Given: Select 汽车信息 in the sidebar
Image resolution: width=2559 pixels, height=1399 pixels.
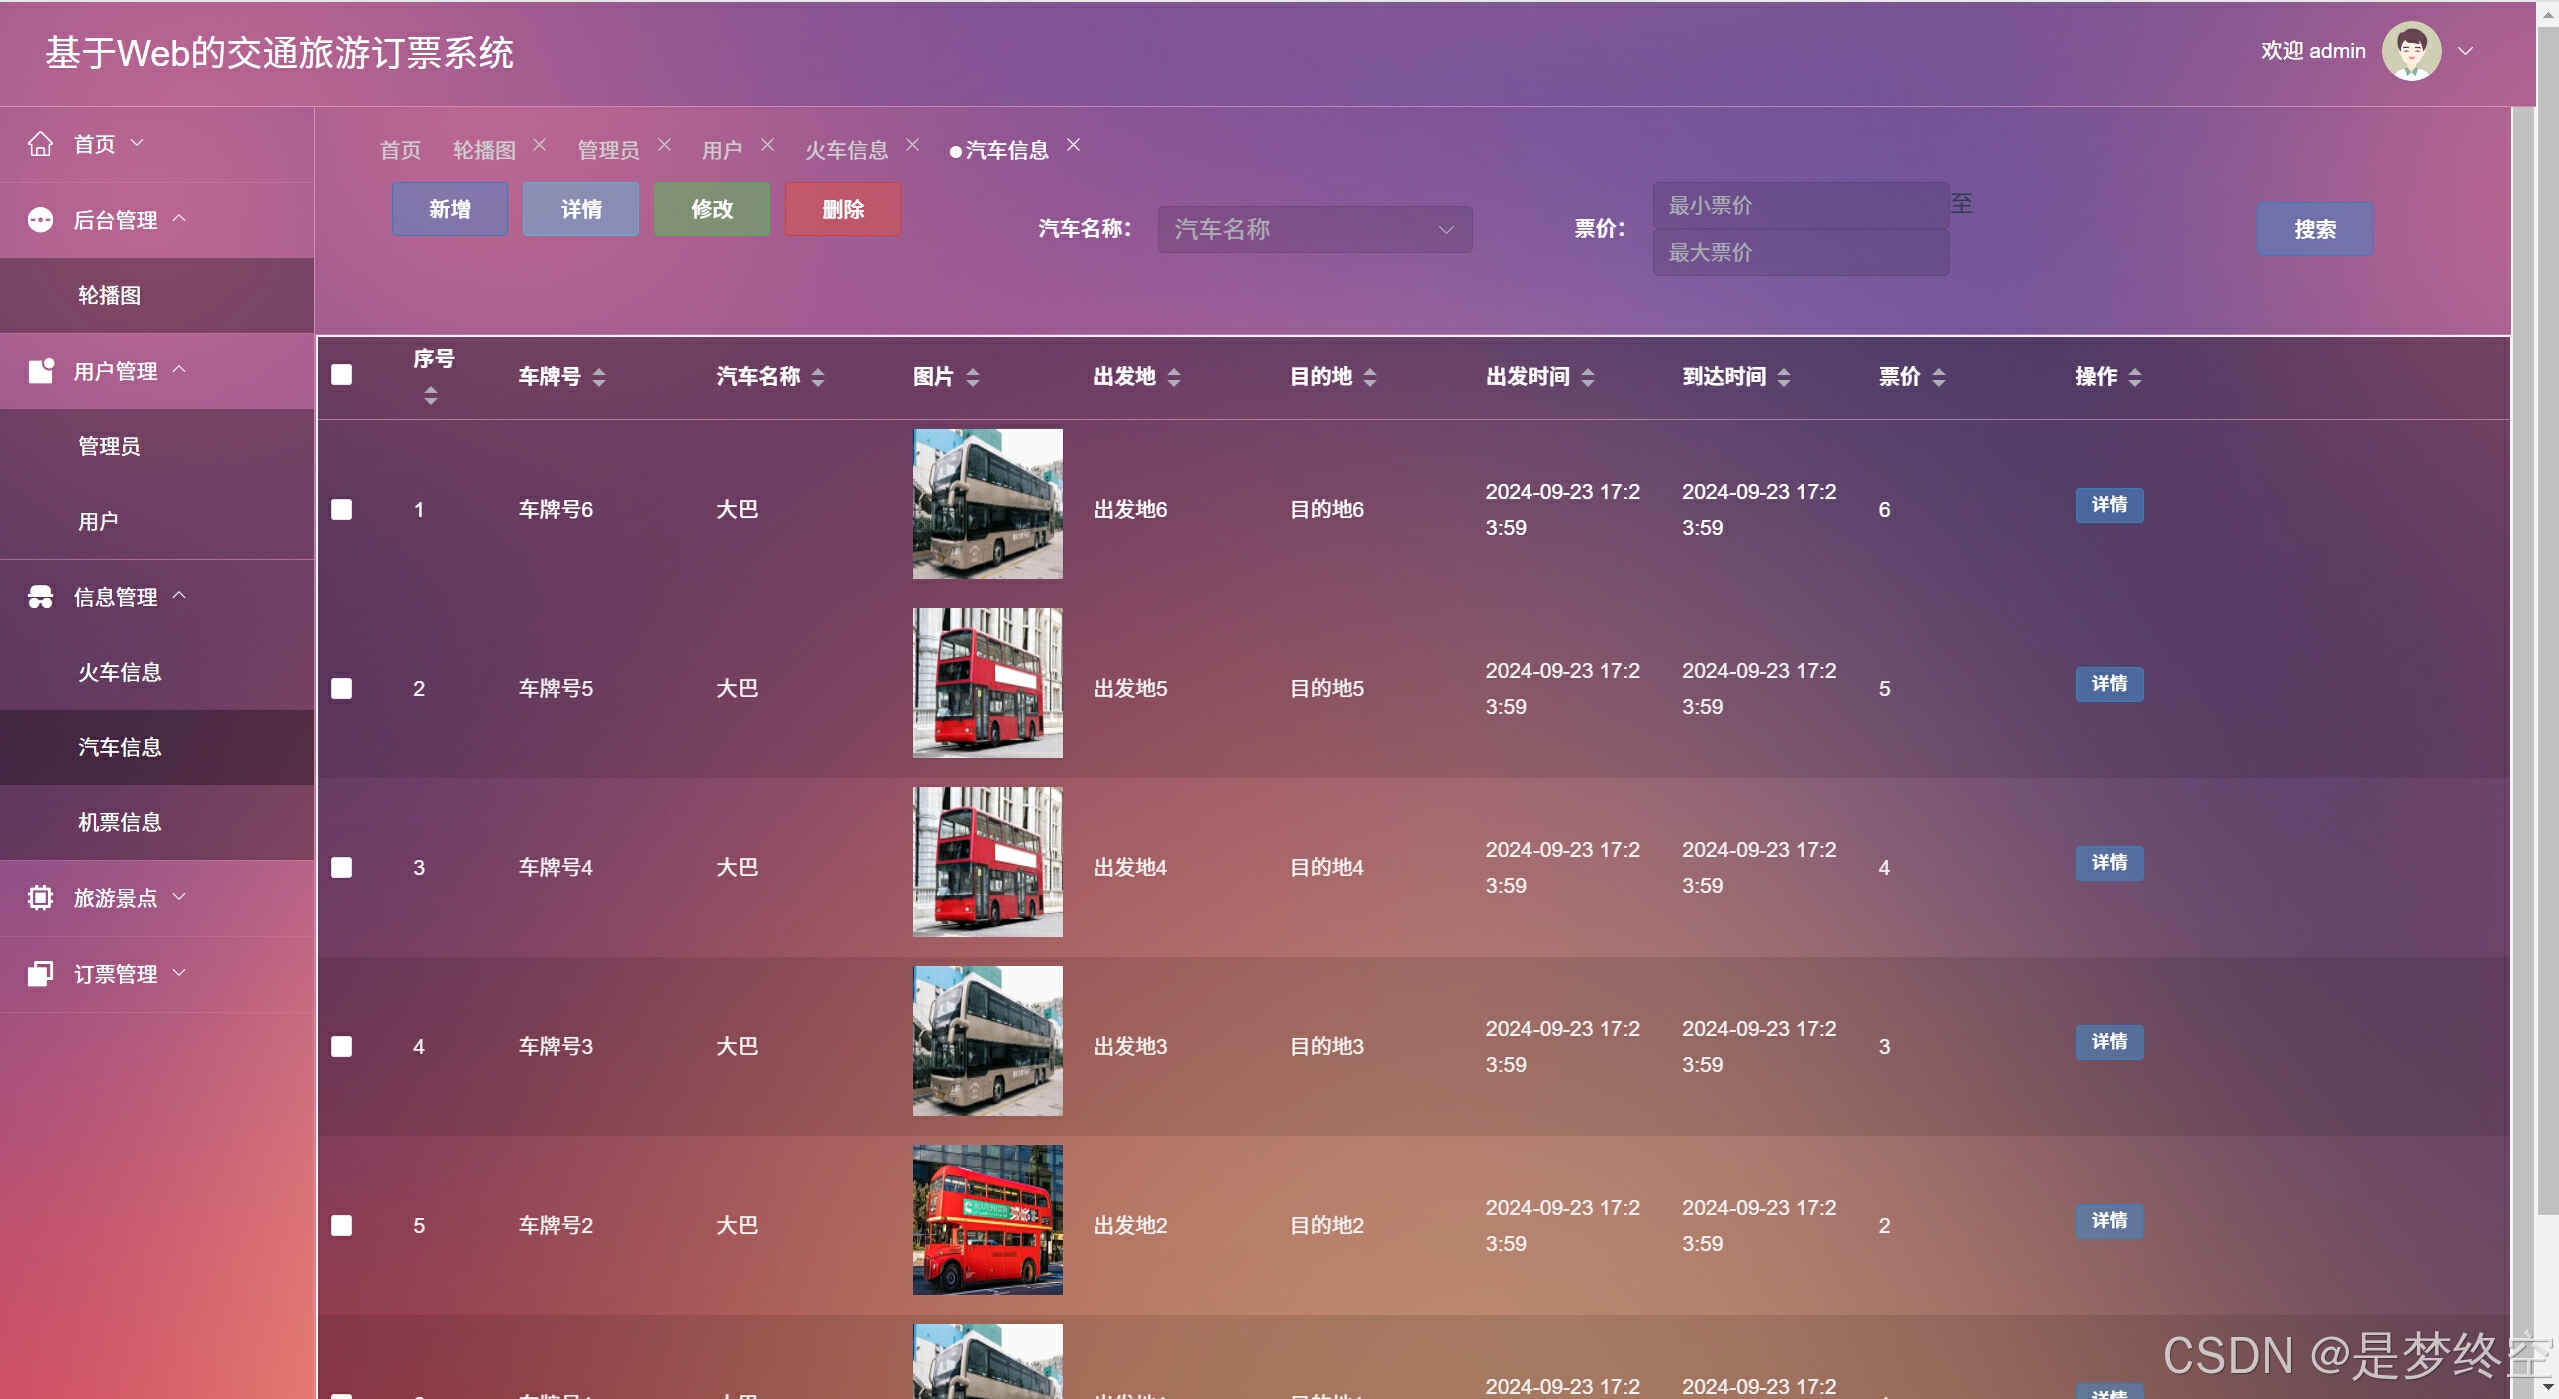Looking at the screenshot, I should pos(157,747).
